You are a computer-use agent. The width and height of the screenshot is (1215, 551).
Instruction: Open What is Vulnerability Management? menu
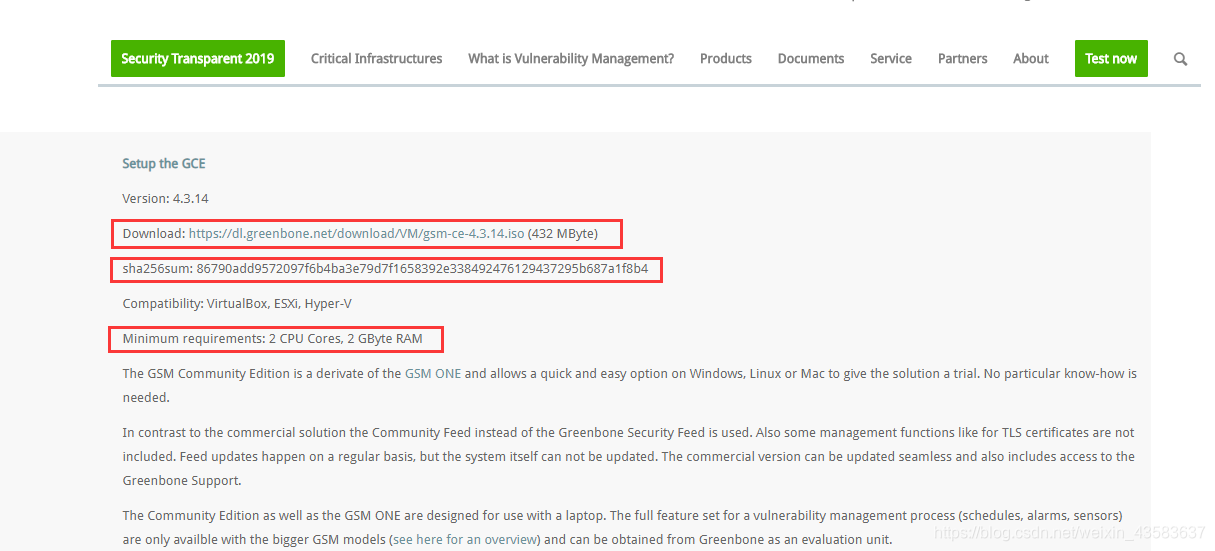571,59
